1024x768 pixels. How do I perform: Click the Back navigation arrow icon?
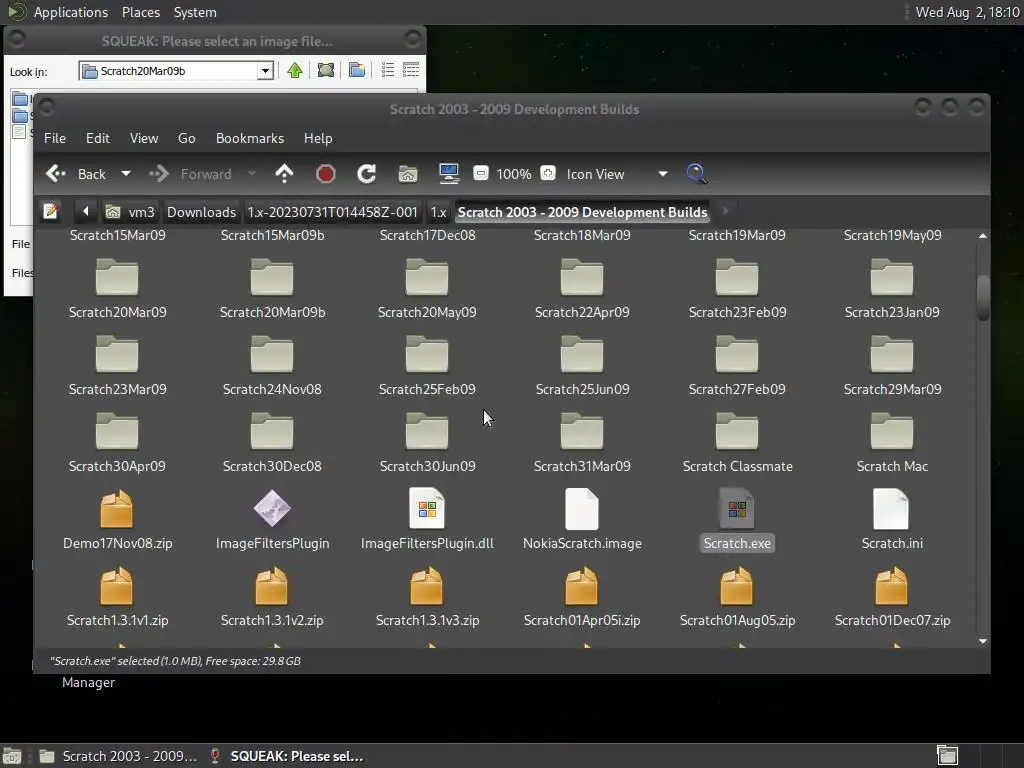56,174
